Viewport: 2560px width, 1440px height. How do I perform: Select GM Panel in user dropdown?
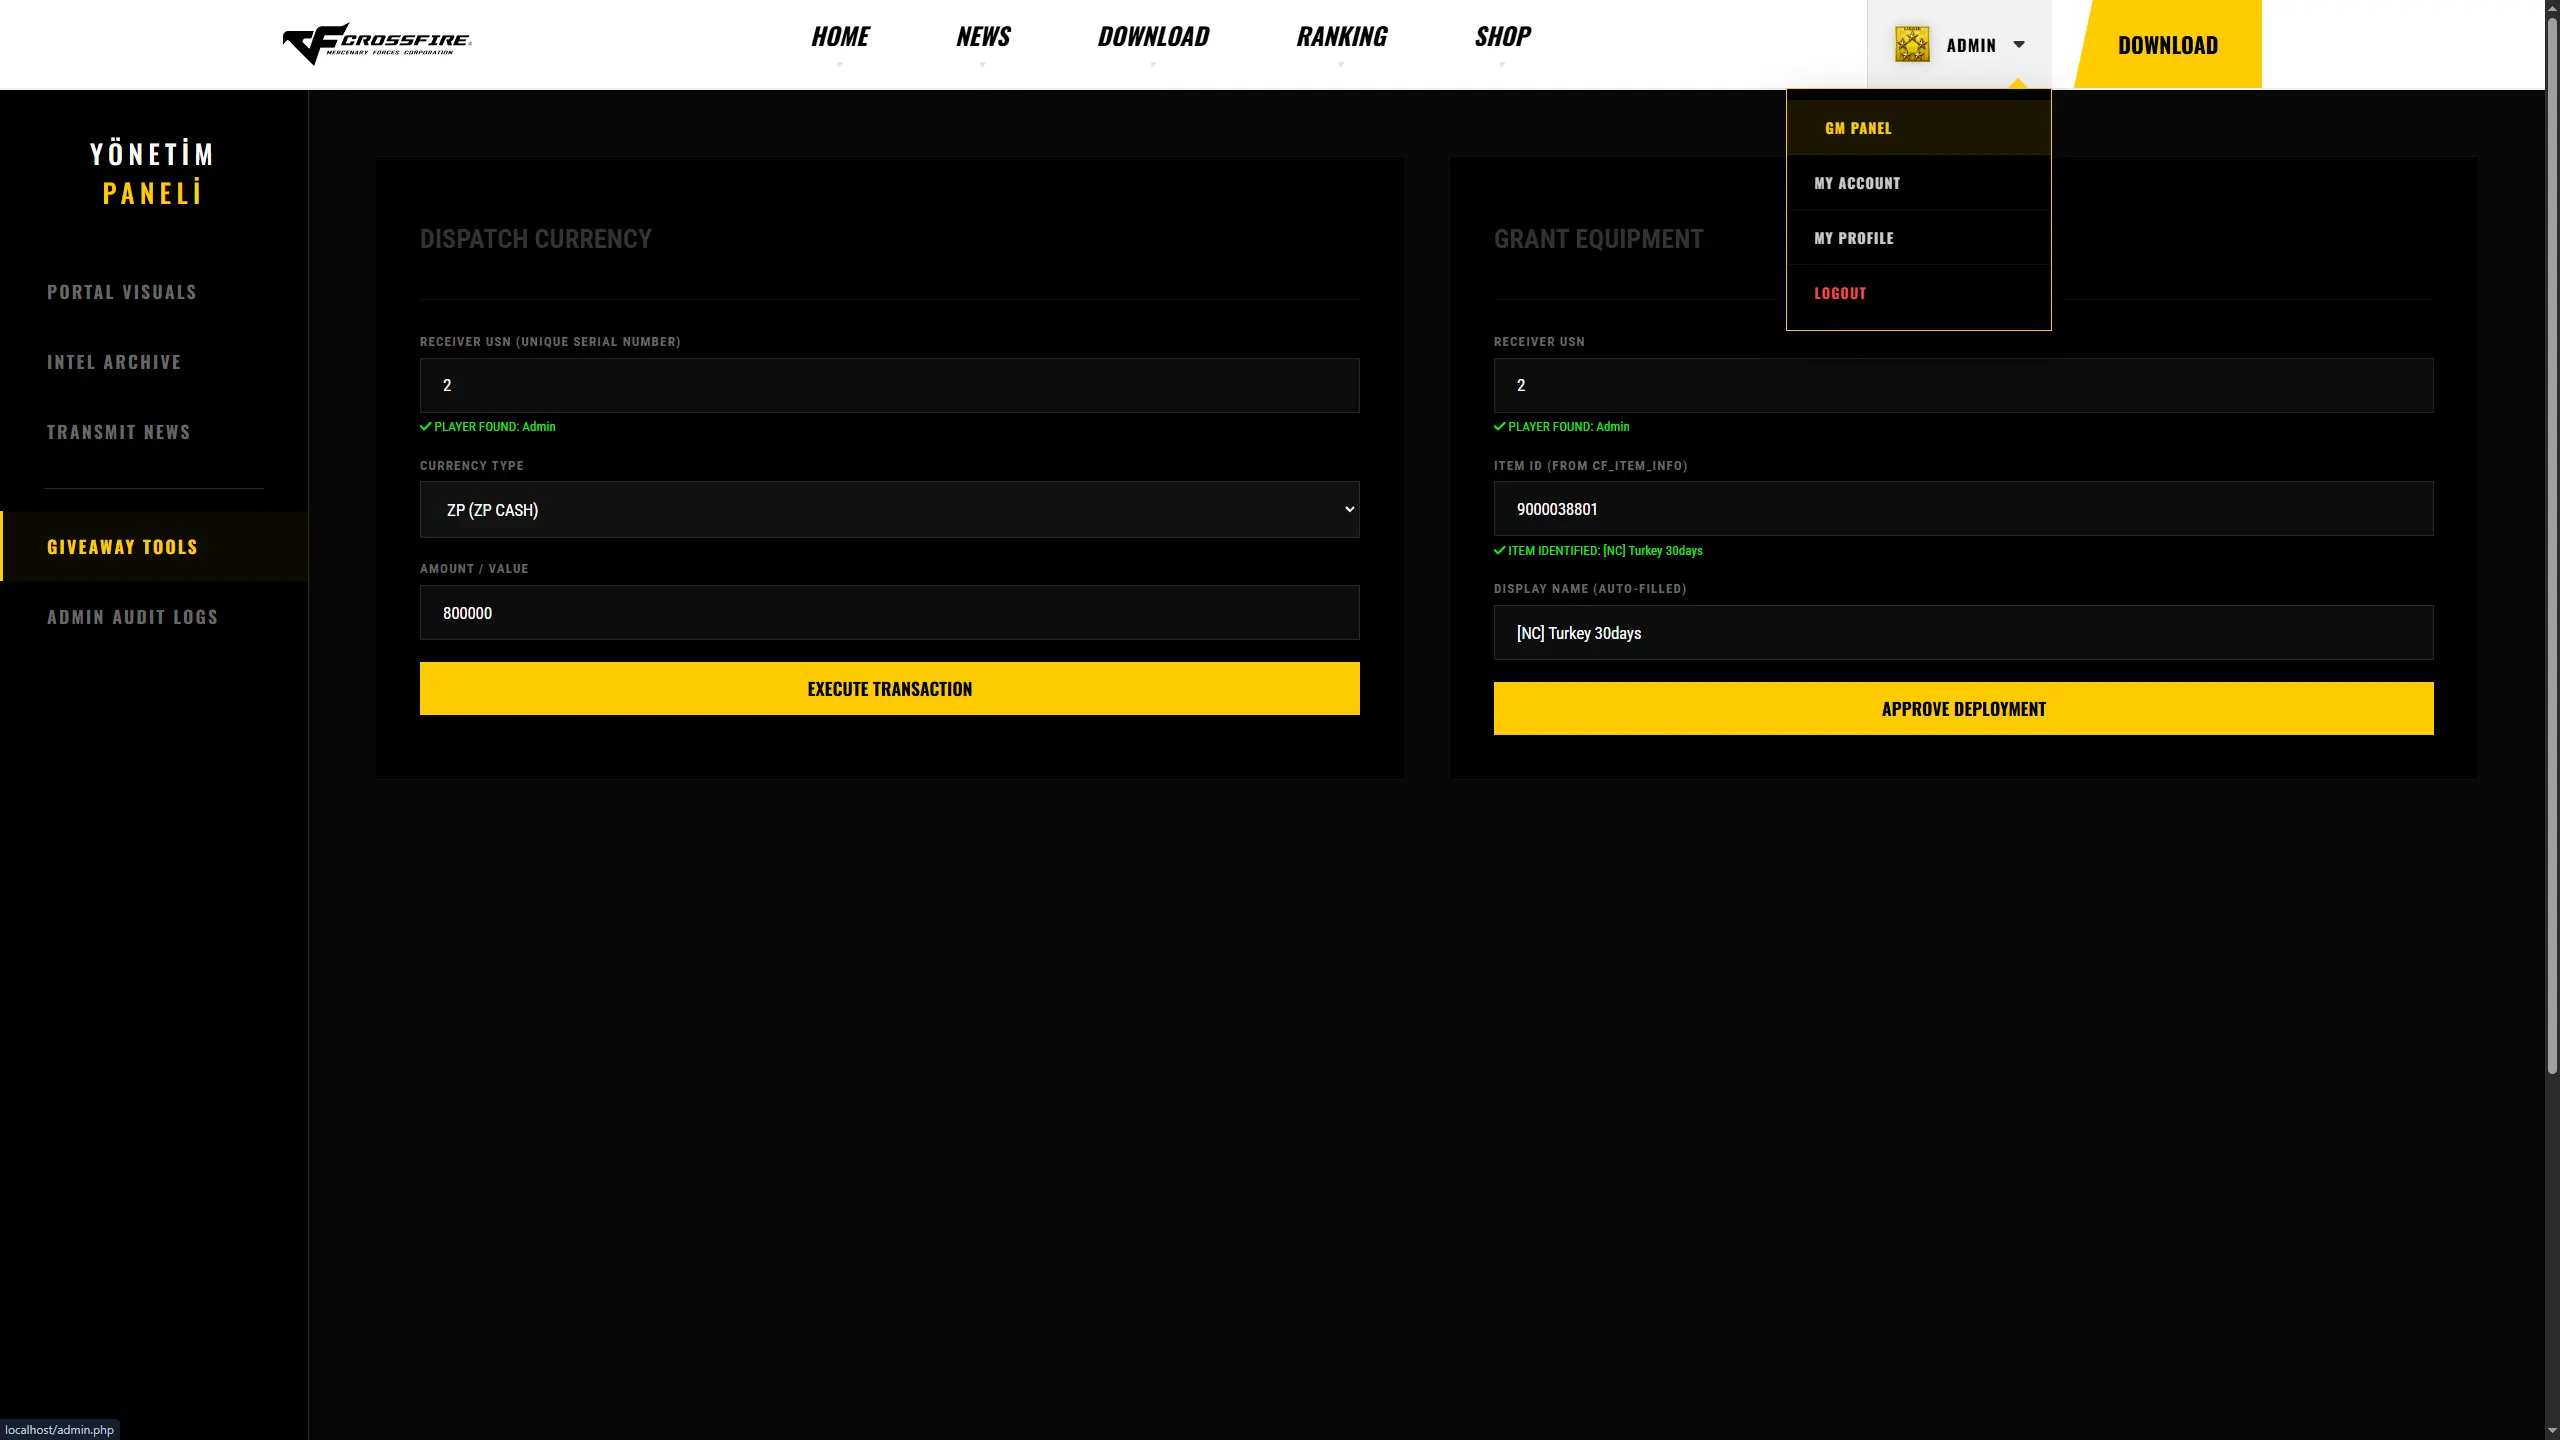coord(1919,128)
